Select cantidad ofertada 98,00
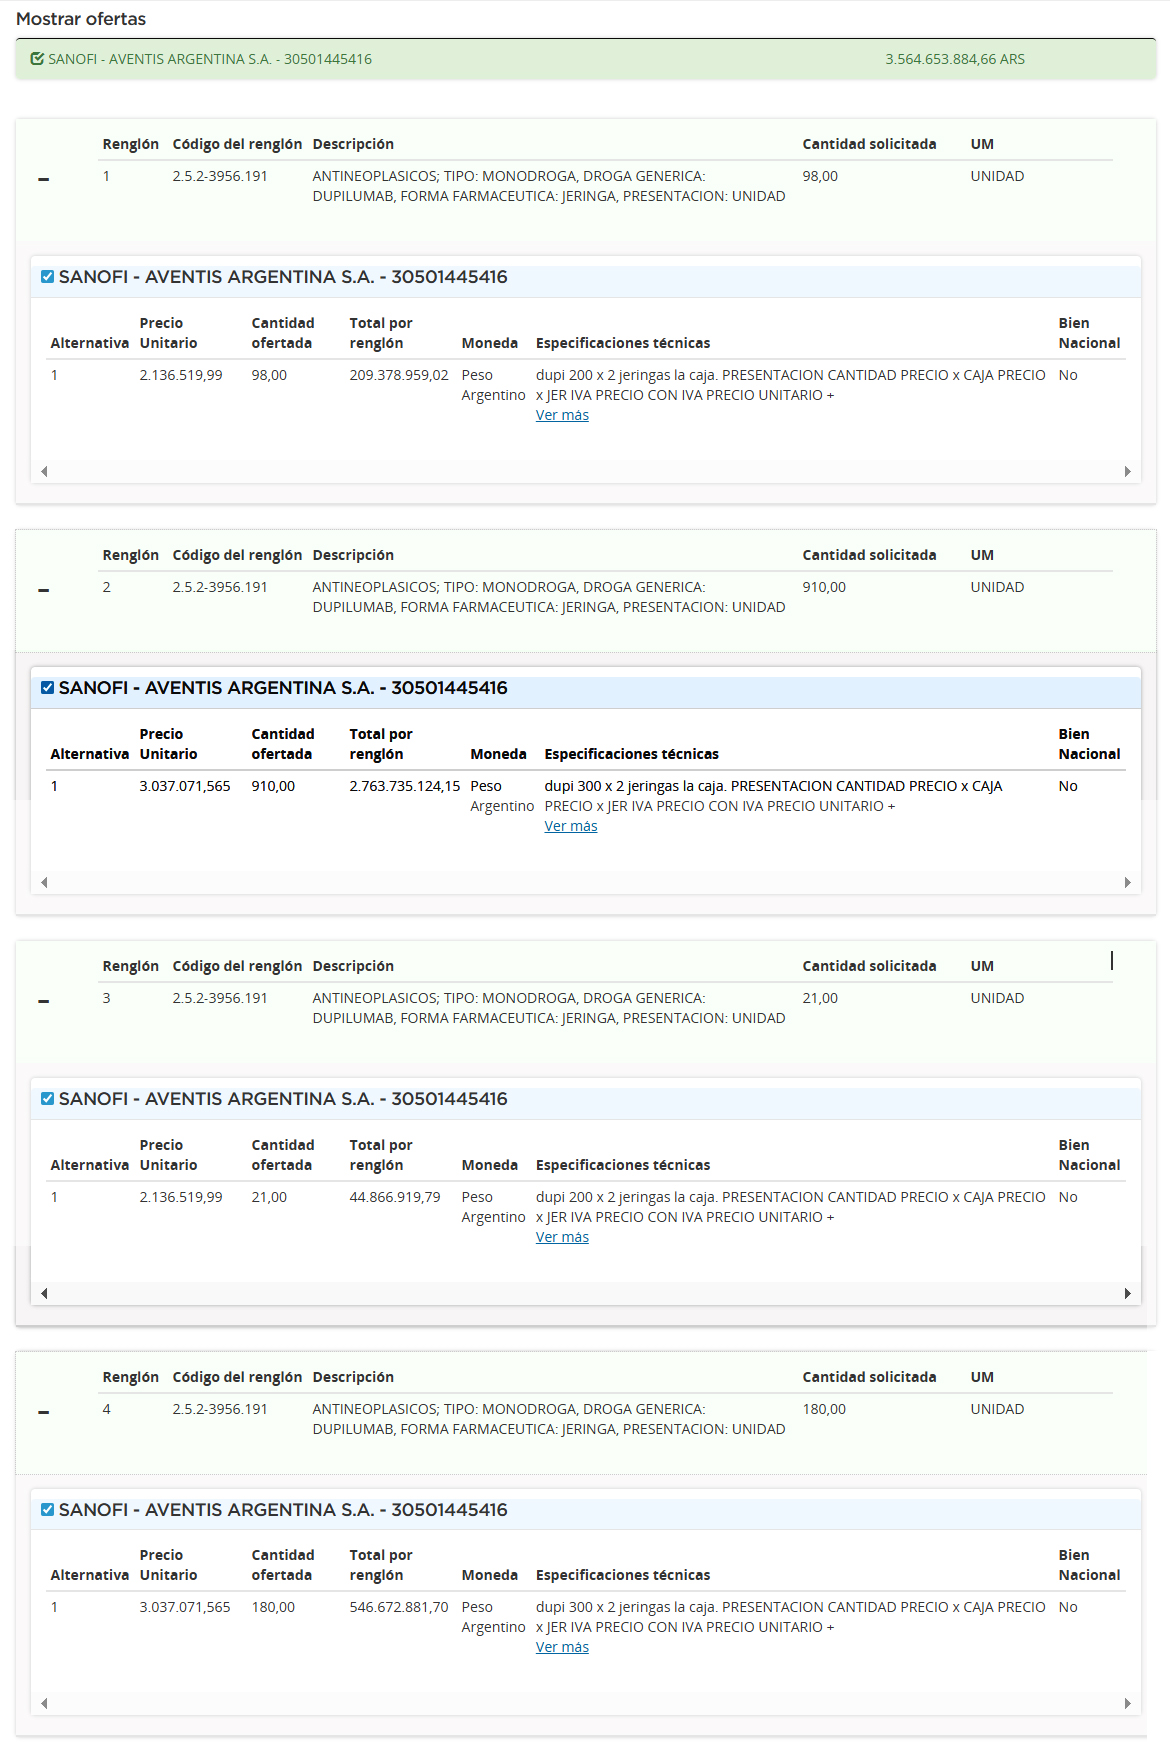 269,375
